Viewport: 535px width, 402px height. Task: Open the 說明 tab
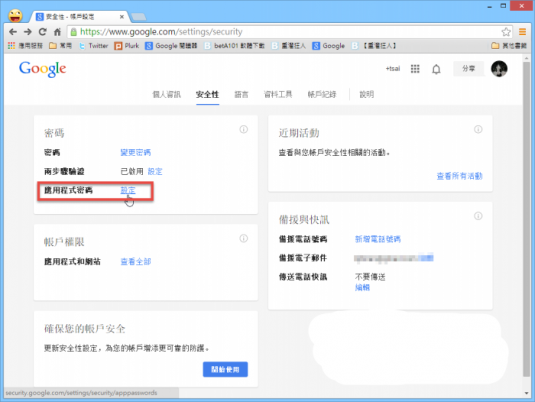point(367,95)
